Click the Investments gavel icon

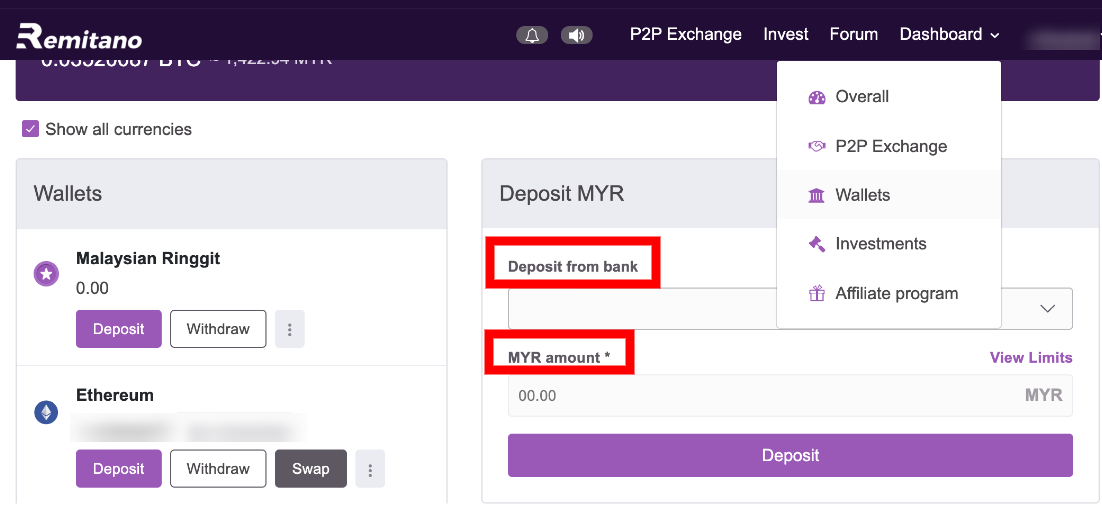(816, 244)
